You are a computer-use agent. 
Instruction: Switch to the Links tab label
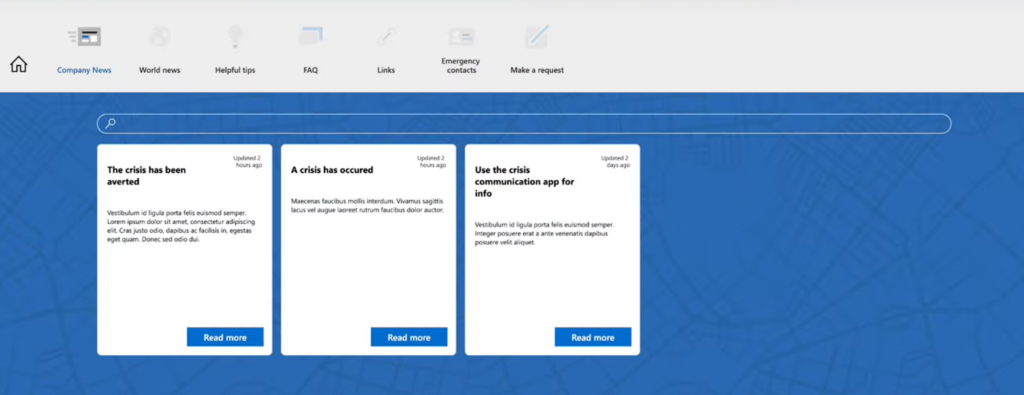tap(386, 70)
